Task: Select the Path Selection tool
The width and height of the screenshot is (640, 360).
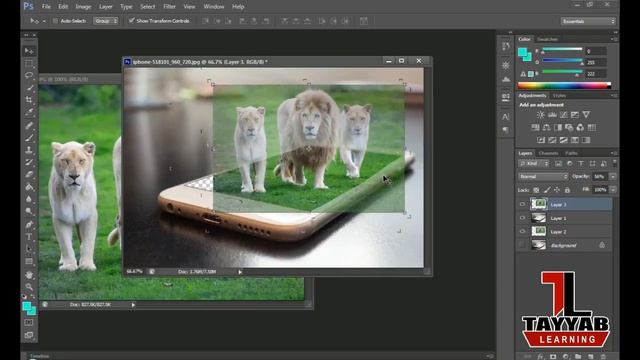Action: click(x=29, y=249)
